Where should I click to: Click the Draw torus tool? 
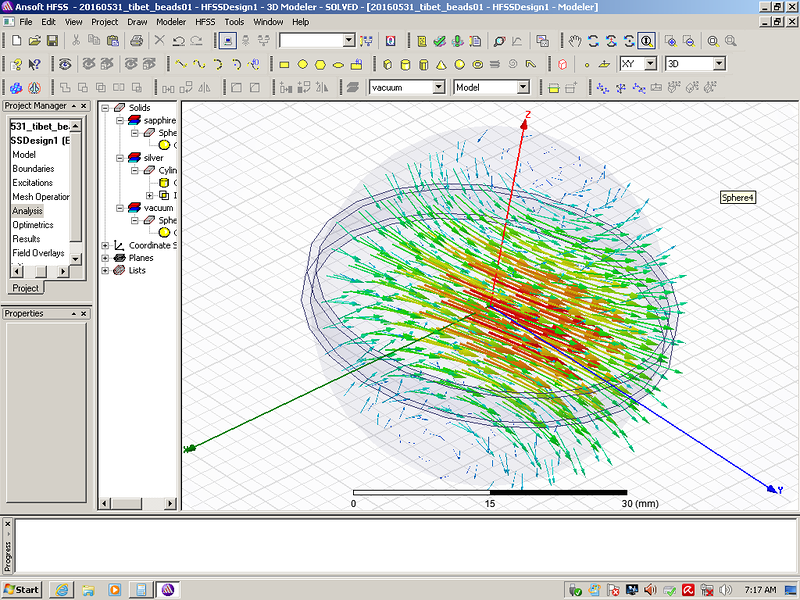pos(478,64)
